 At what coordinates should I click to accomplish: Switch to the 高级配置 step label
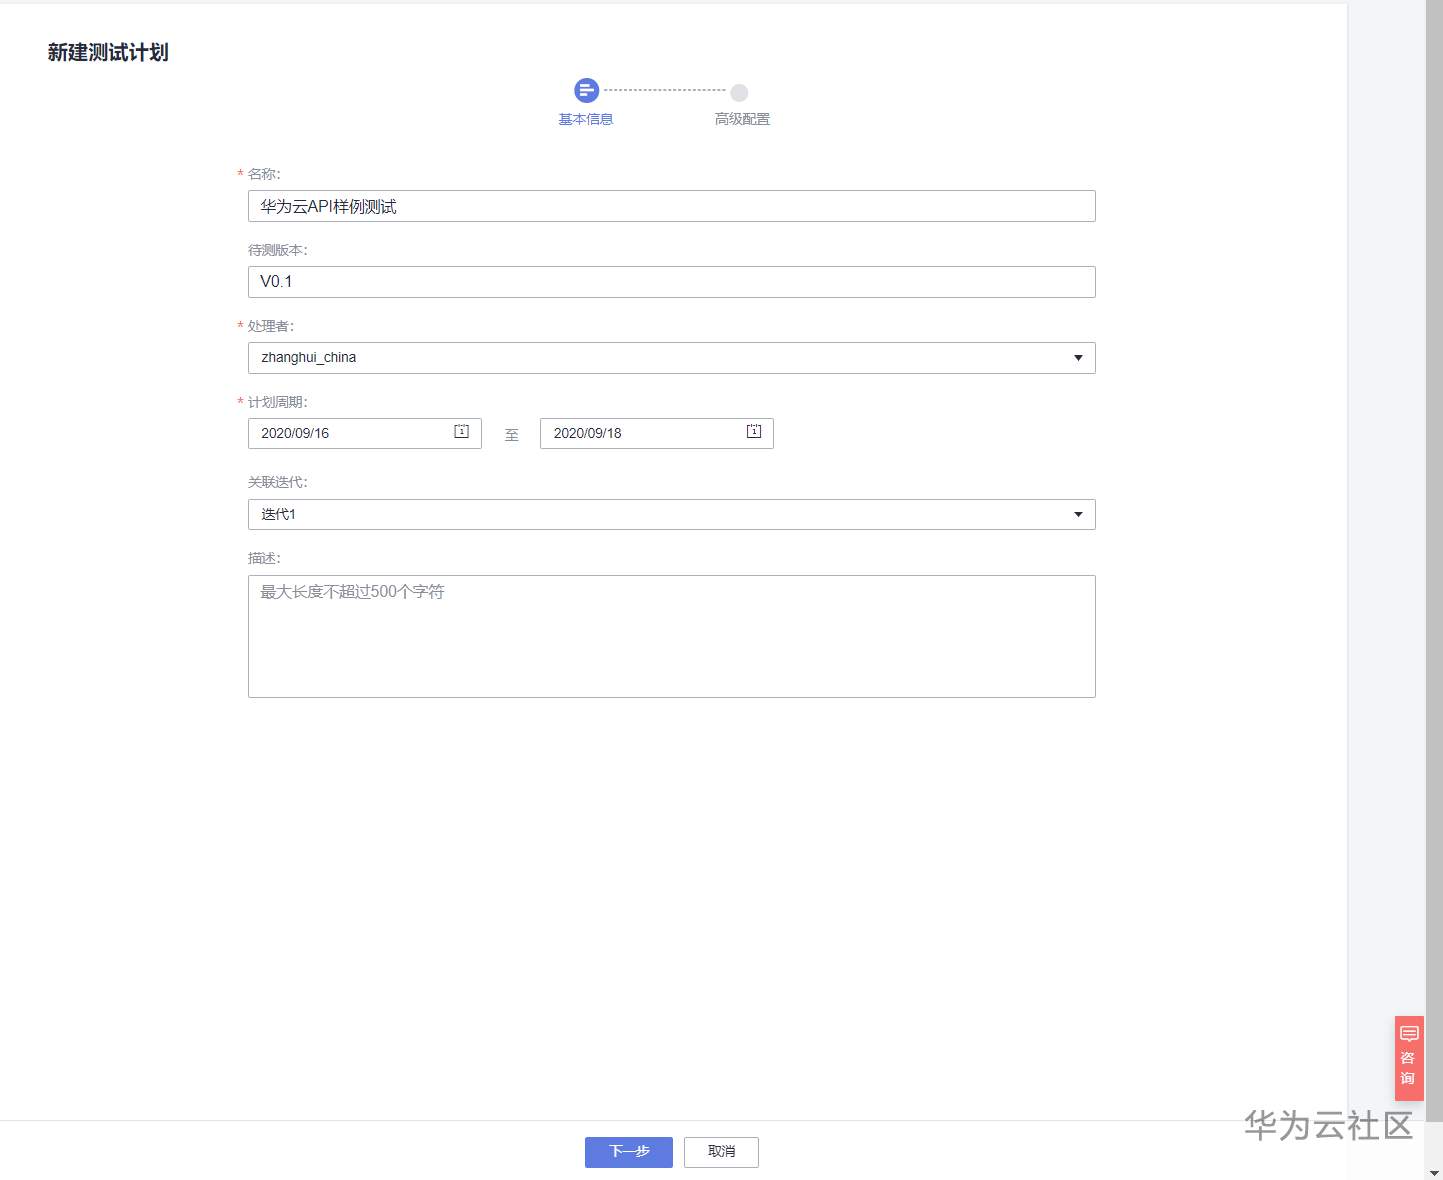(742, 119)
